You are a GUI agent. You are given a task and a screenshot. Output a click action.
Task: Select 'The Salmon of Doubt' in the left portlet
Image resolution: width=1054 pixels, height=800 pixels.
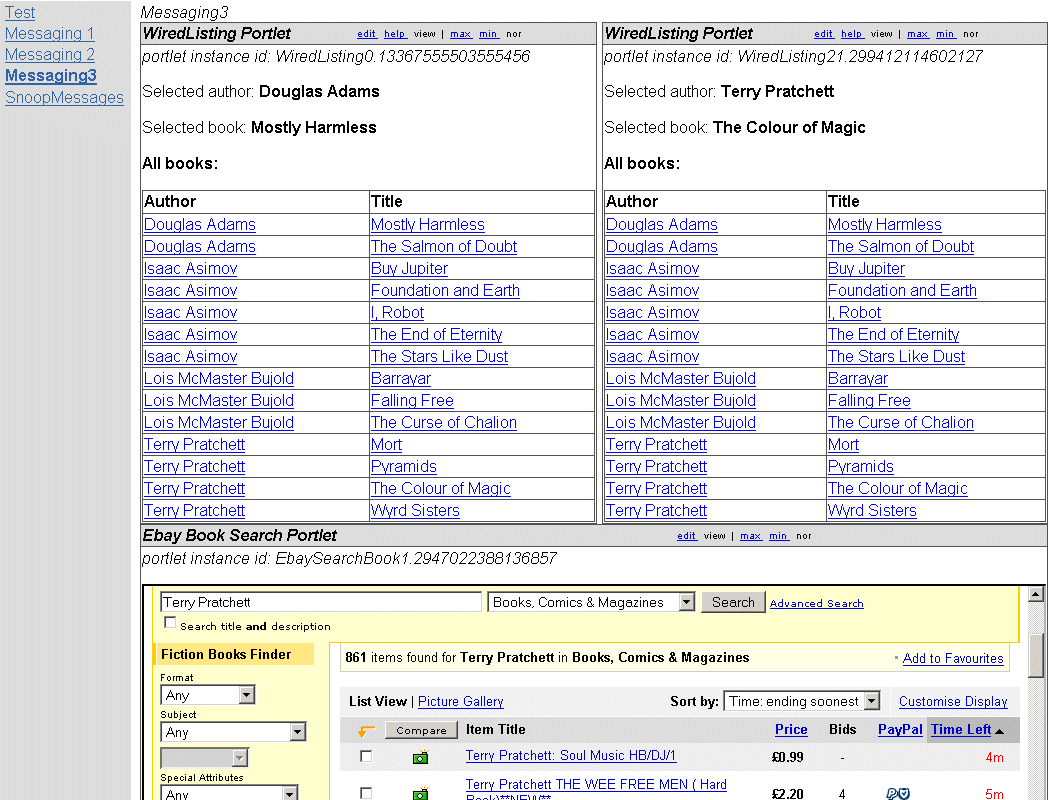point(444,247)
